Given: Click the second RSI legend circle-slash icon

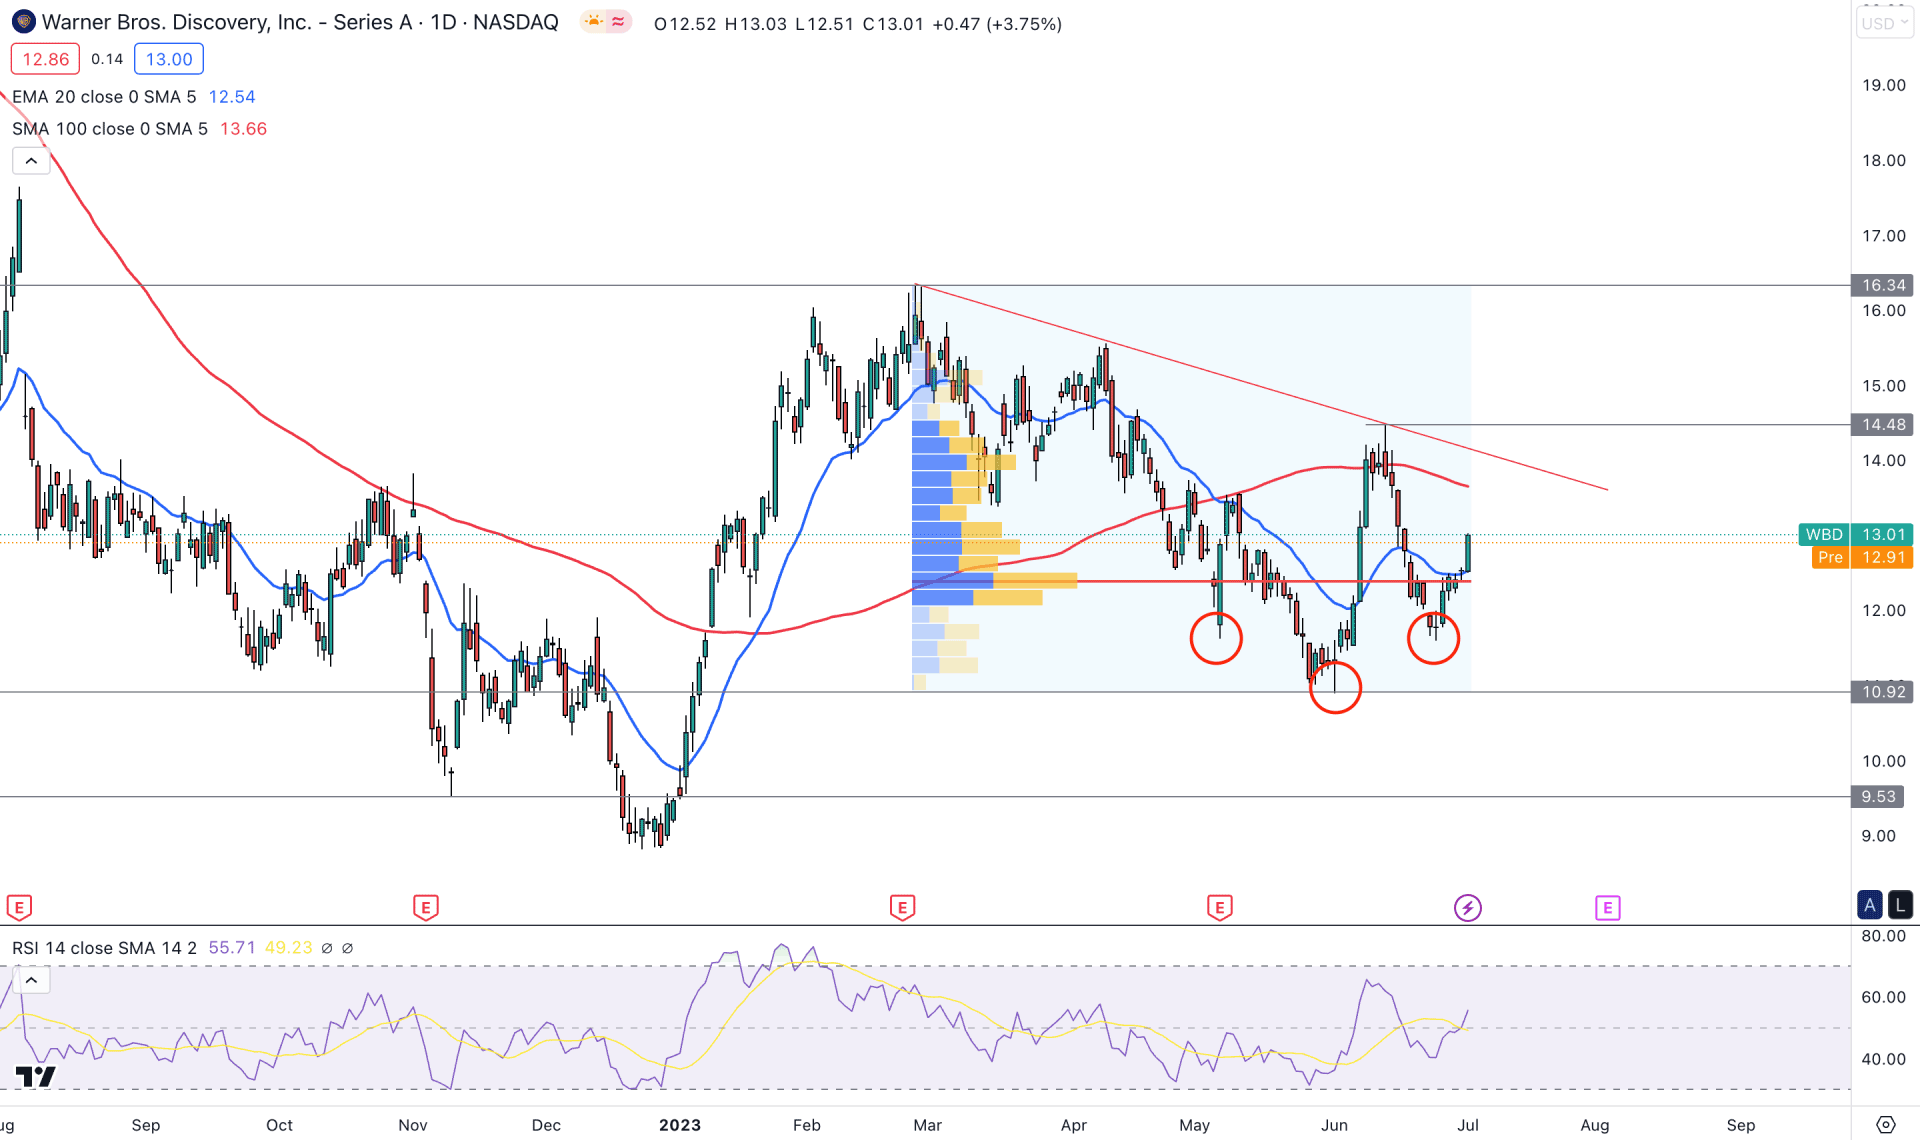Looking at the screenshot, I should click(348, 948).
